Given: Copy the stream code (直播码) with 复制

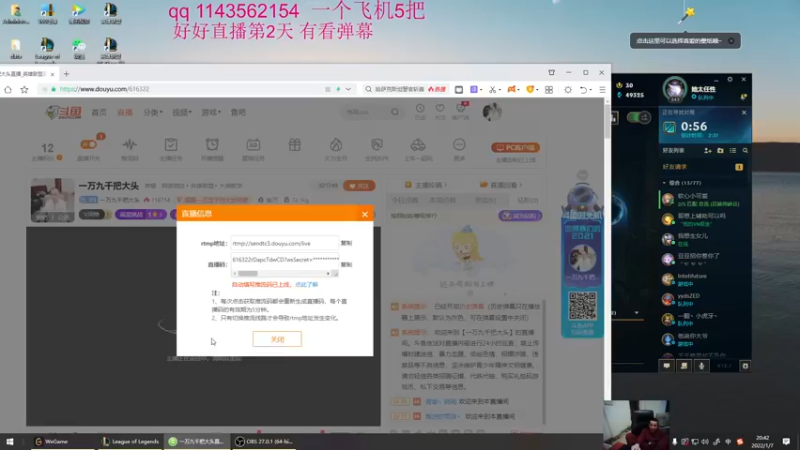Looking at the screenshot, I should (x=346, y=265).
